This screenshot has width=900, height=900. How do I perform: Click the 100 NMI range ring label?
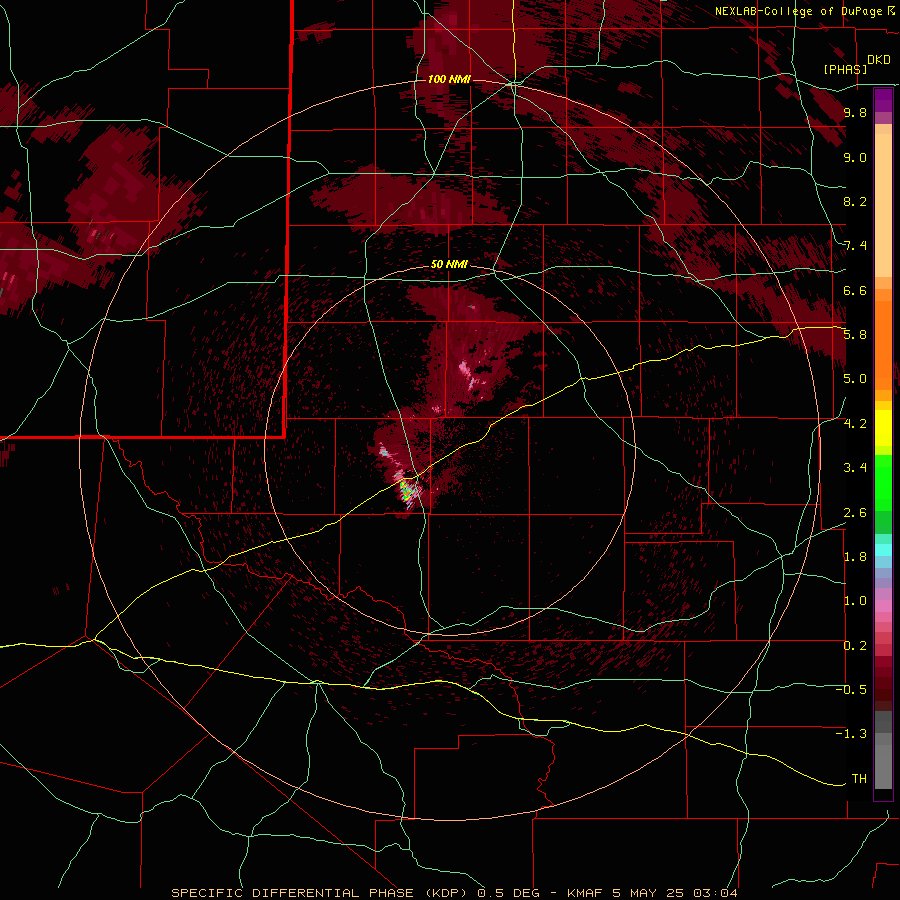click(x=449, y=79)
